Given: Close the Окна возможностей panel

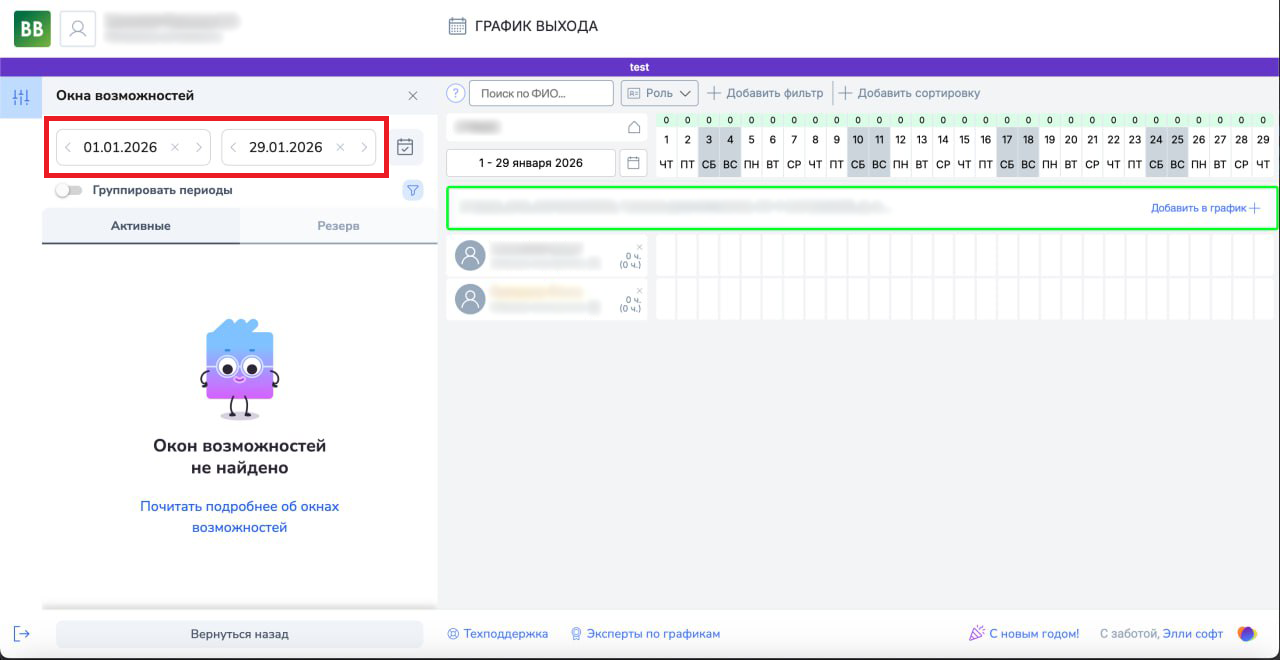Looking at the screenshot, I should pyautogui.click(x=413, y=96).
